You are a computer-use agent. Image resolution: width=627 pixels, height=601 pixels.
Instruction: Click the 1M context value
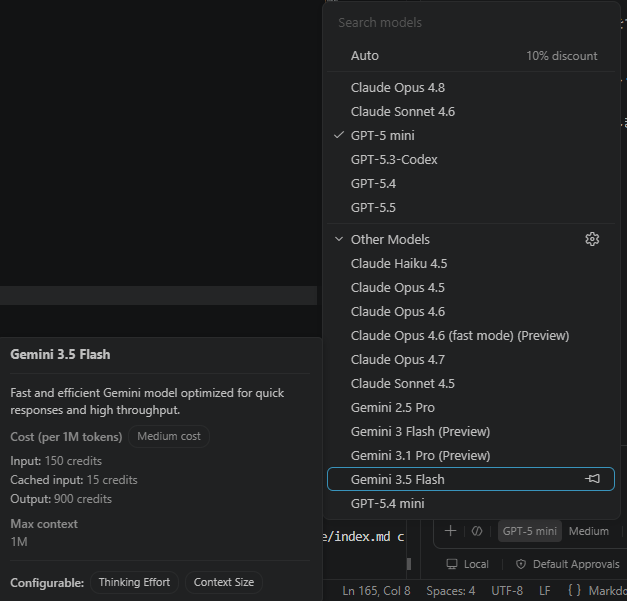point(19,542)
